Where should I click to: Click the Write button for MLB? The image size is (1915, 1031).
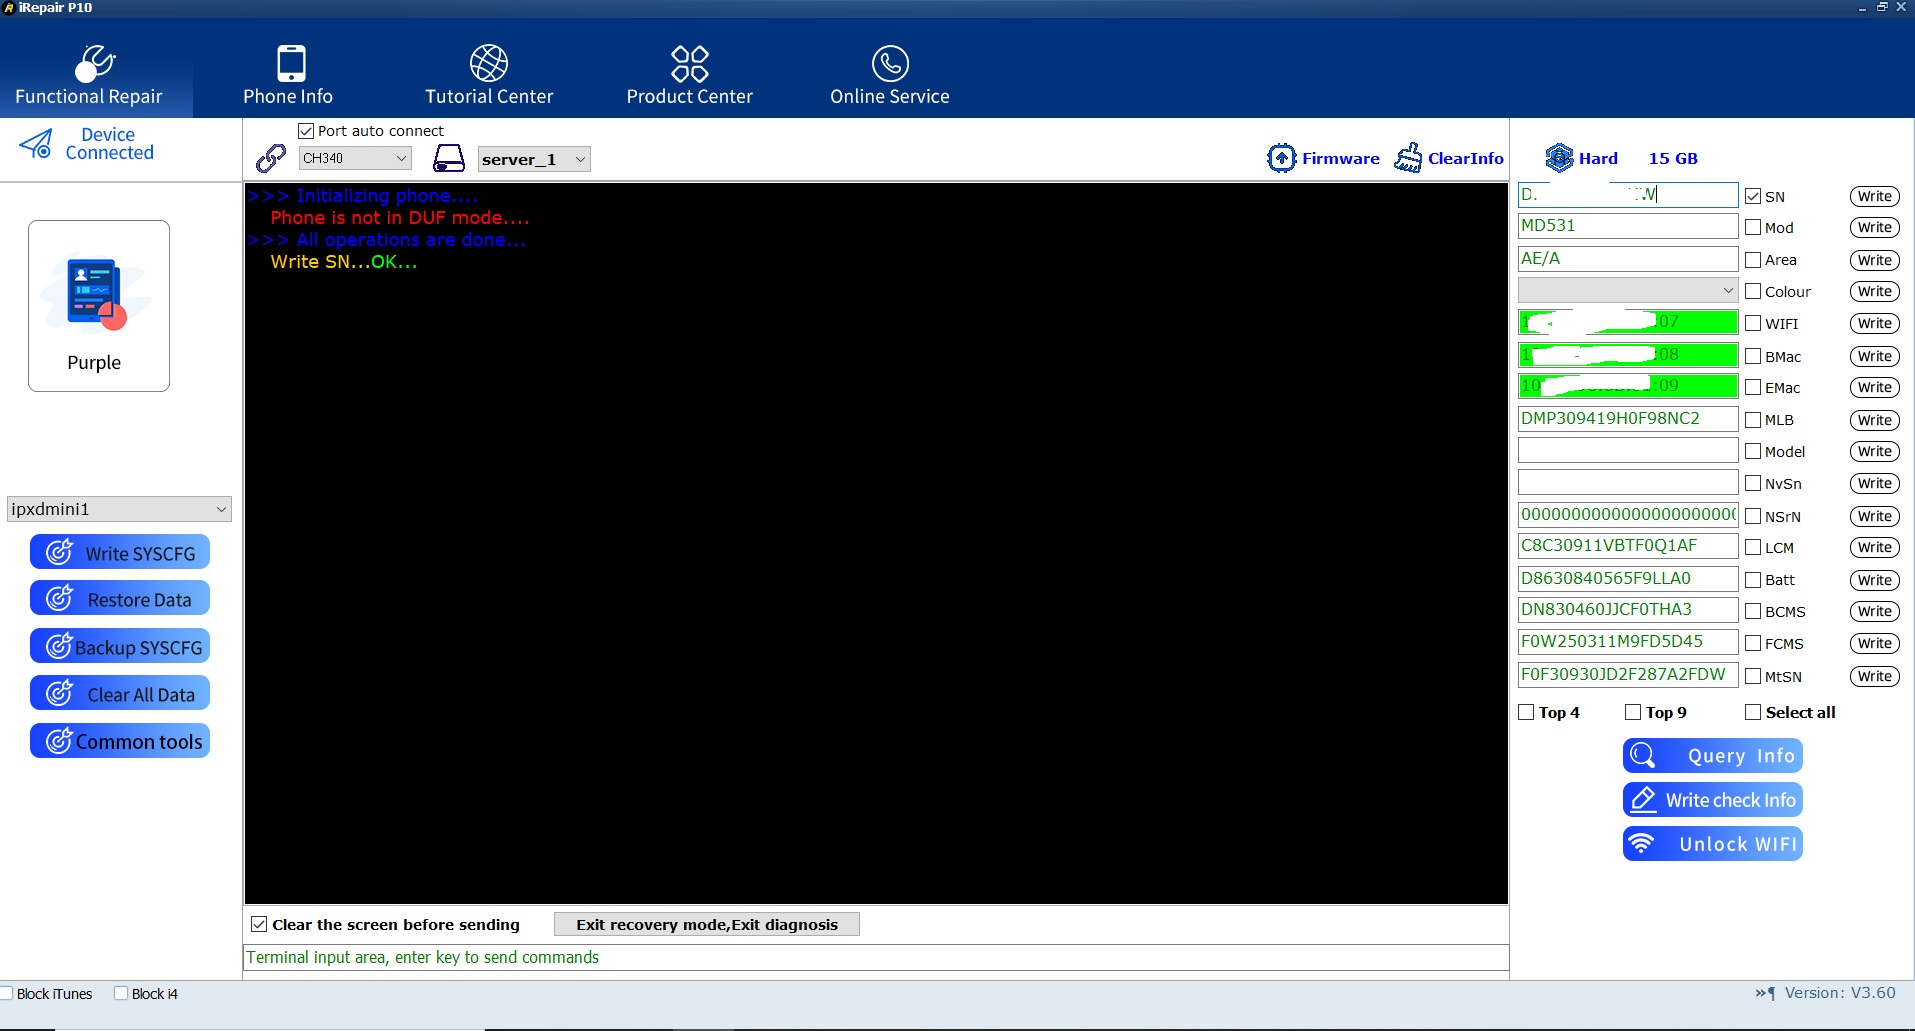coord(1875,420)
